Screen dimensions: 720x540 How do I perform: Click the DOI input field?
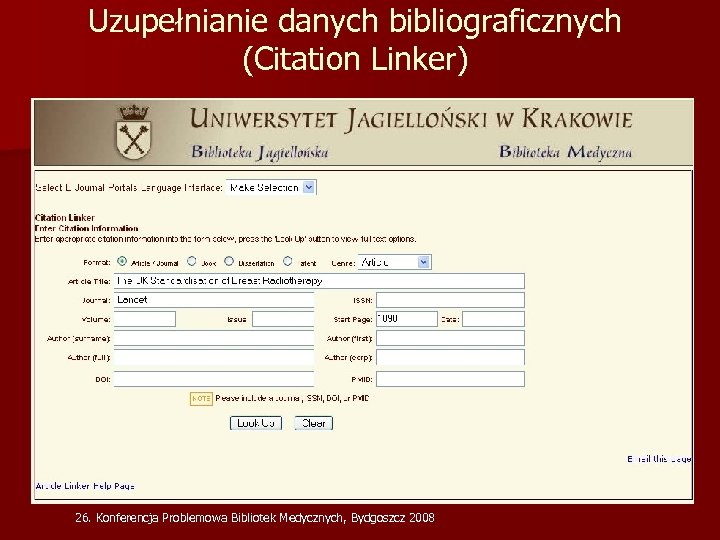click(214, 379)
